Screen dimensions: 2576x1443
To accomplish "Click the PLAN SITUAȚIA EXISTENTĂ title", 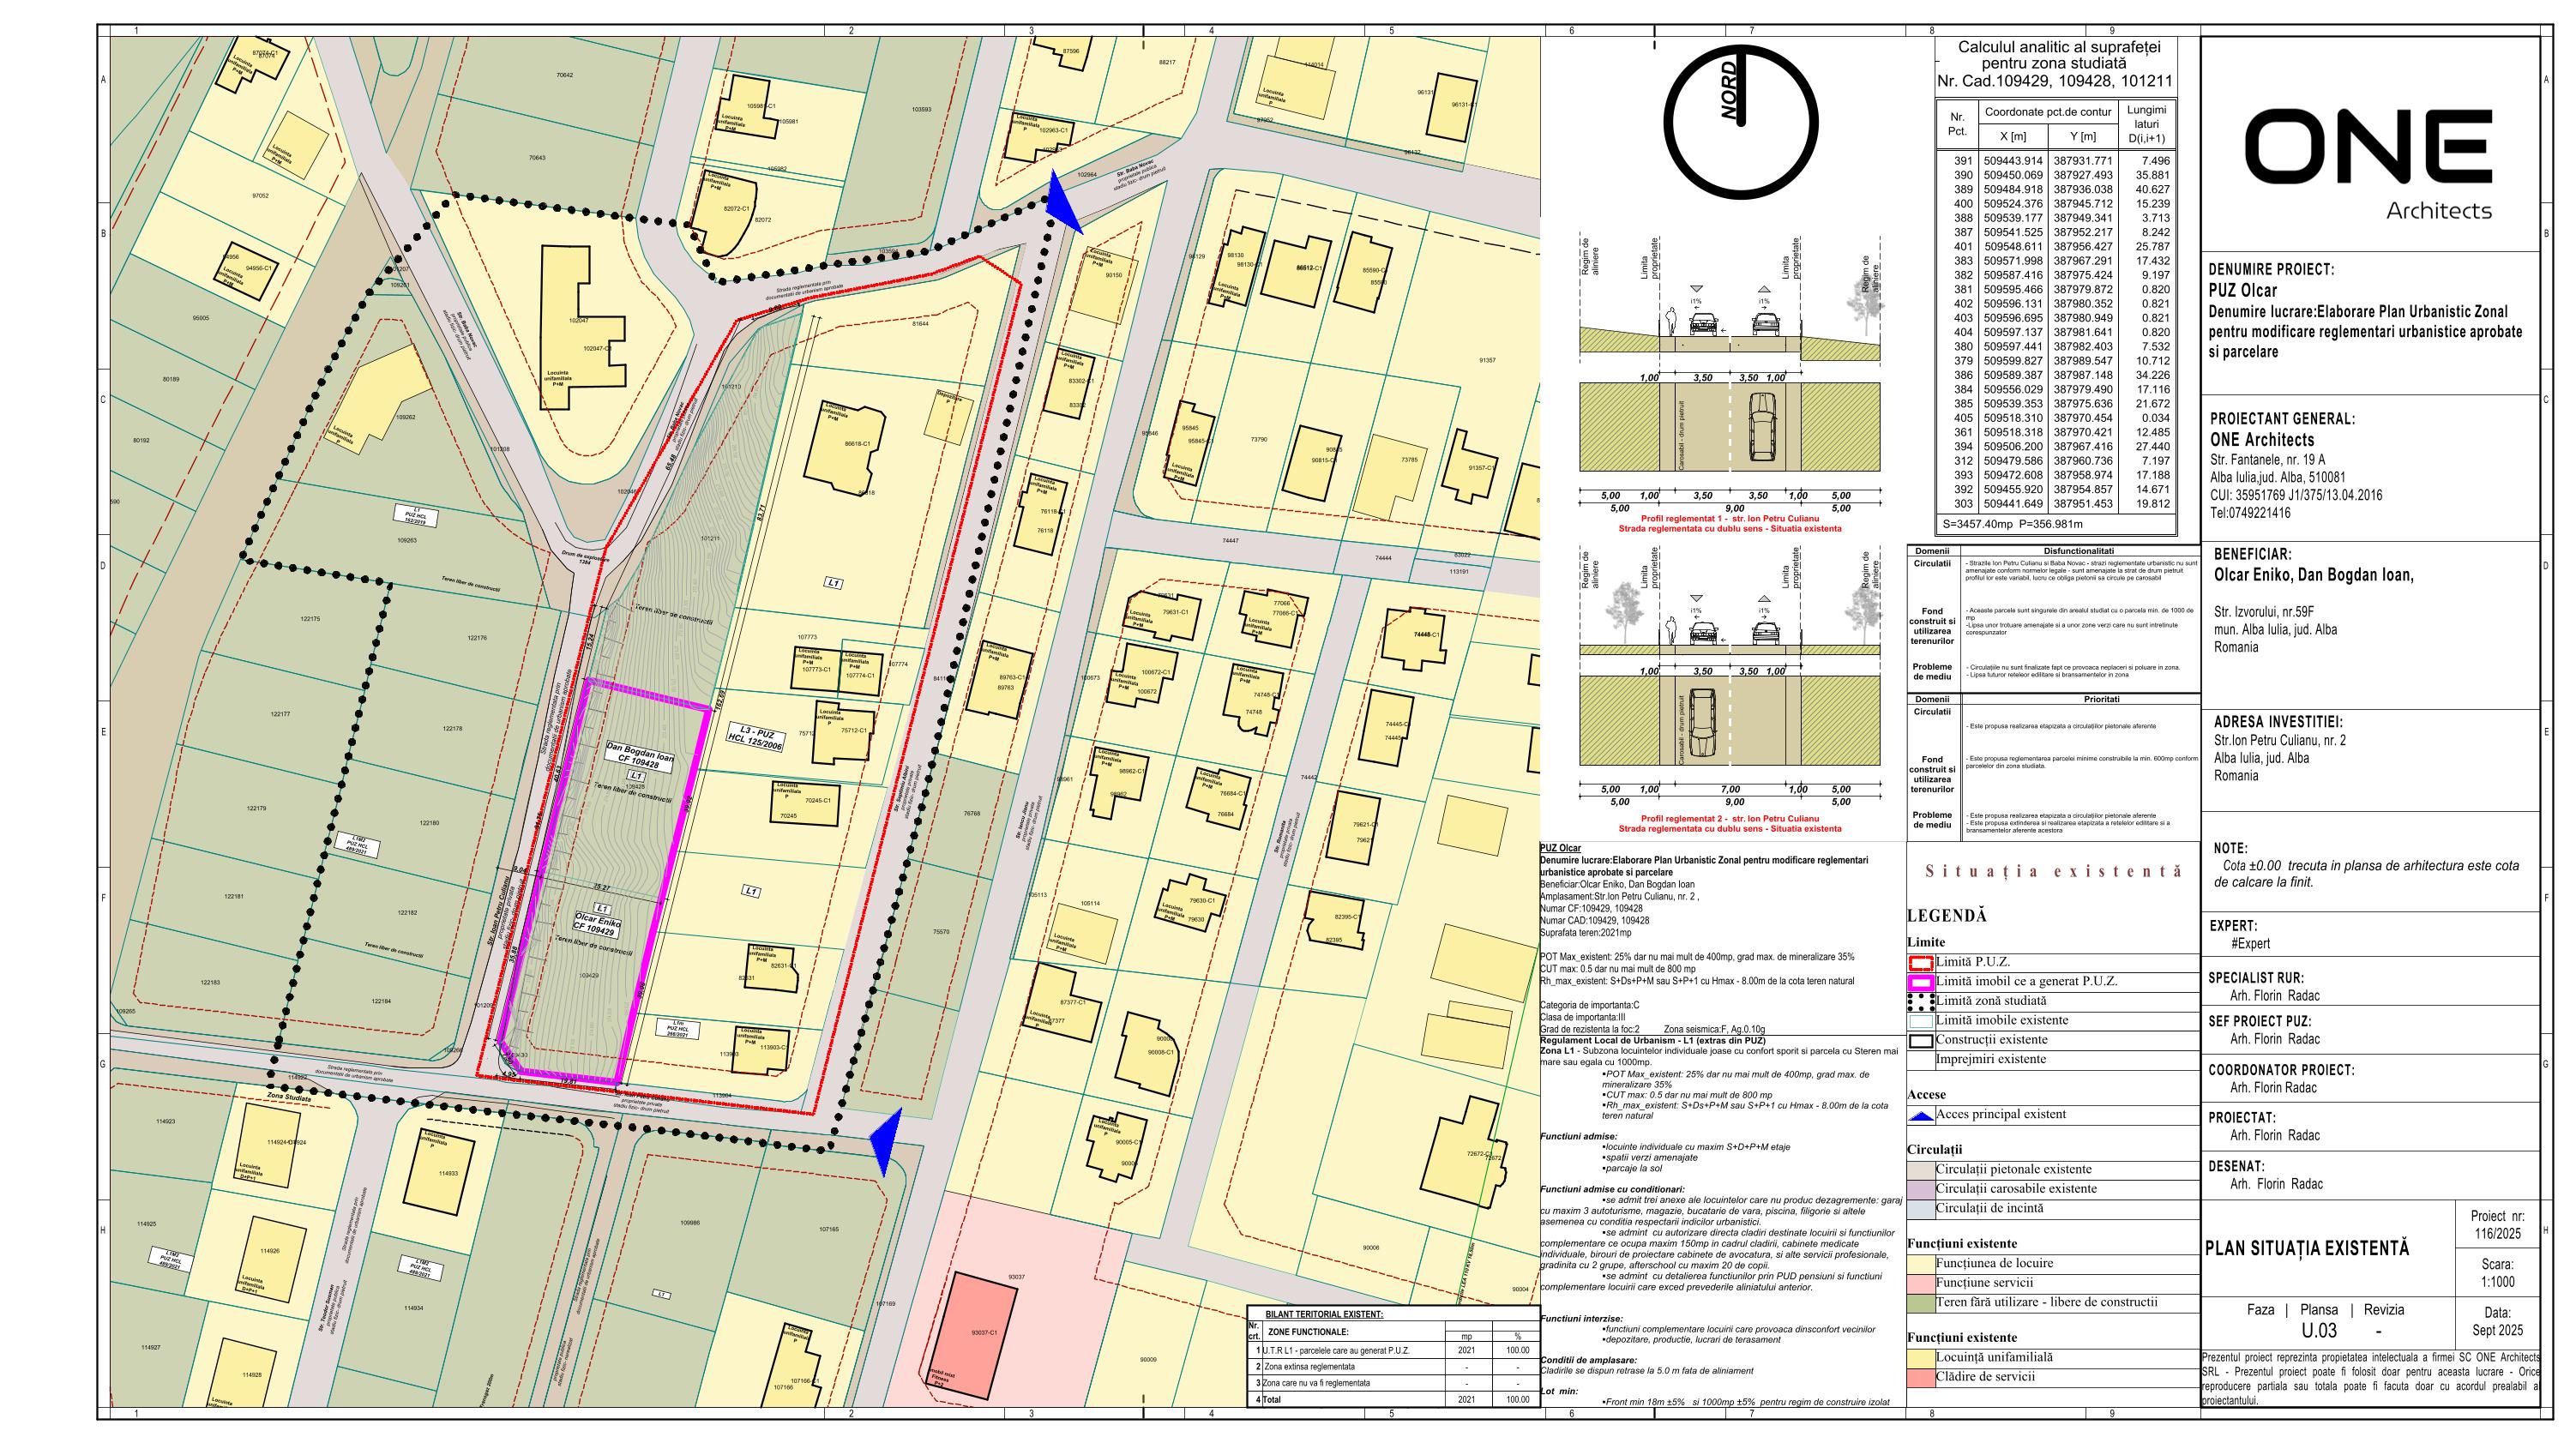I will click(x=2306, y=1248).
